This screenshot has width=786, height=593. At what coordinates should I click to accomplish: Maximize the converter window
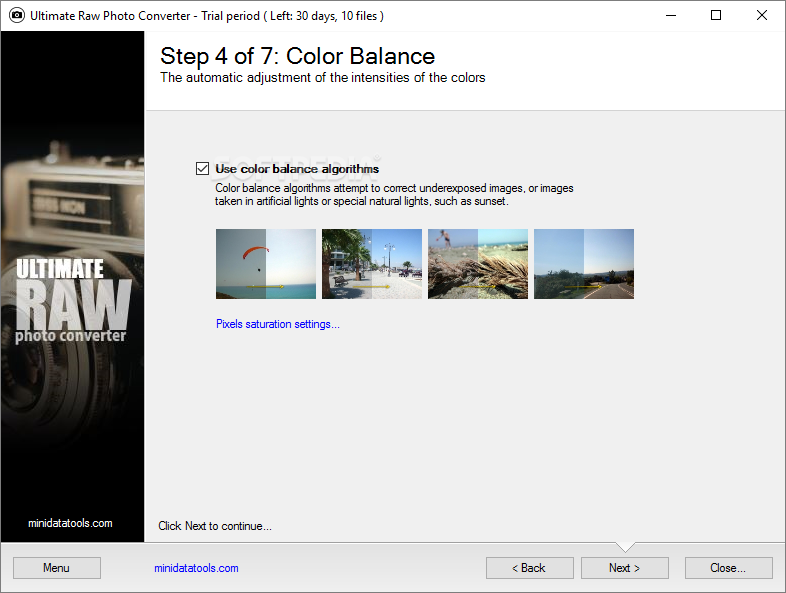pos(716,16)
